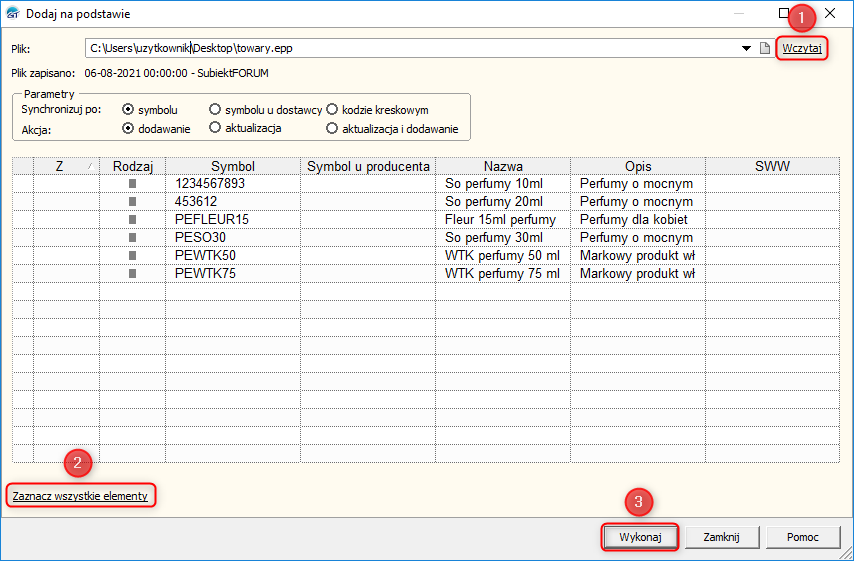Select 'symbolu u dostawcy' radio option

point(215,109)
